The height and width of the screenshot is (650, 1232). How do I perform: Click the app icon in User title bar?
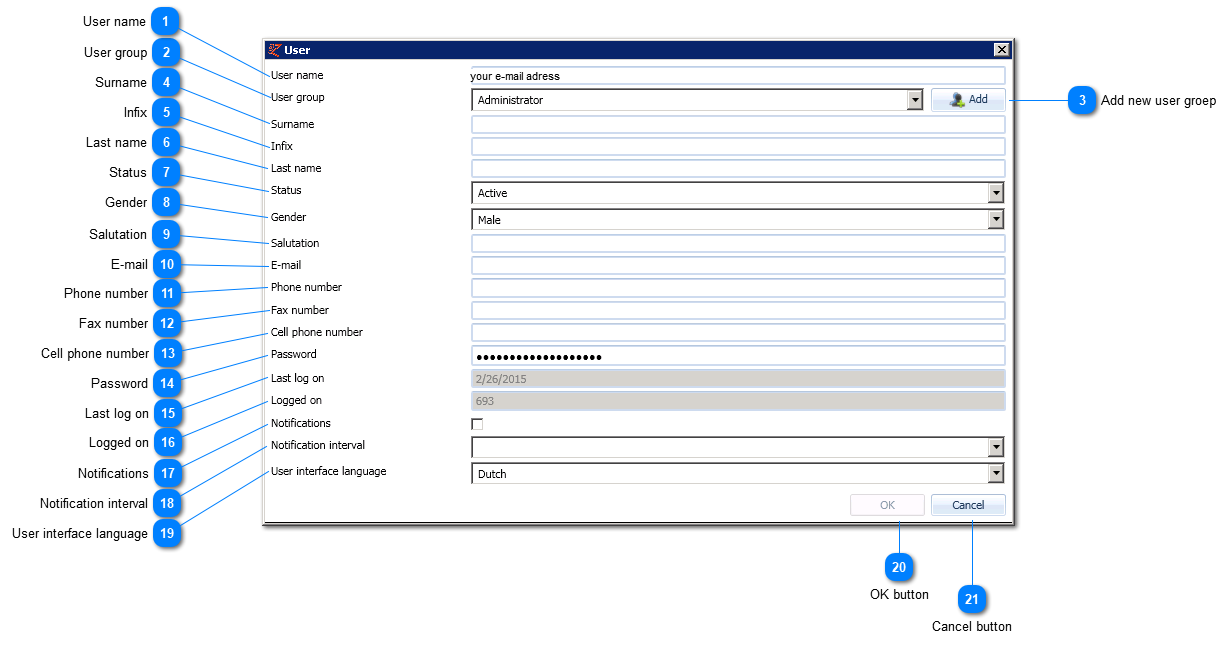click(274, 50)
